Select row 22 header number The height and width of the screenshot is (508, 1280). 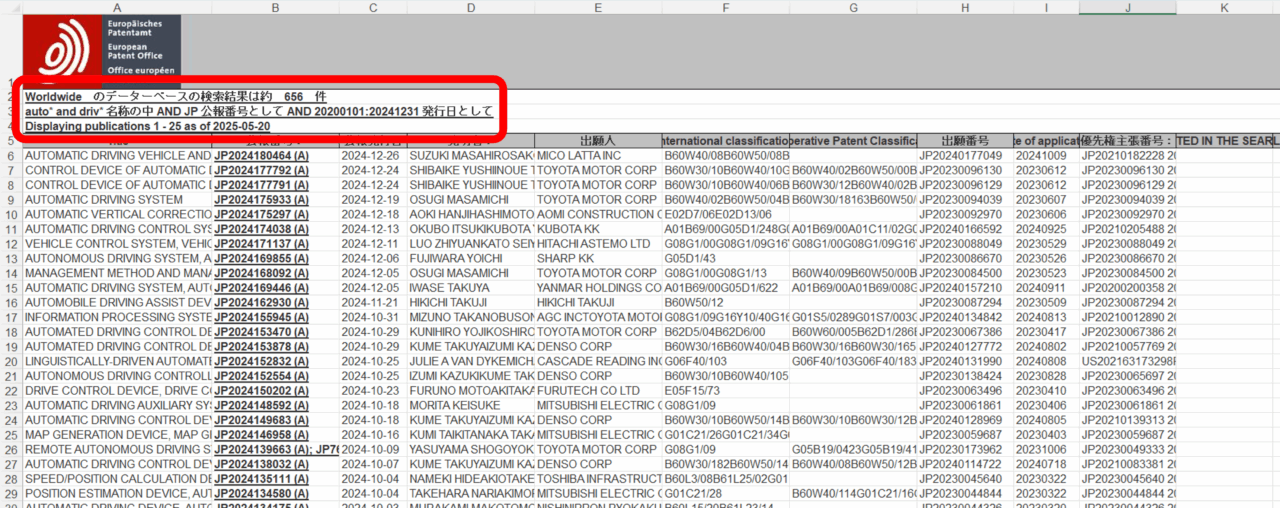click(11, 390)
